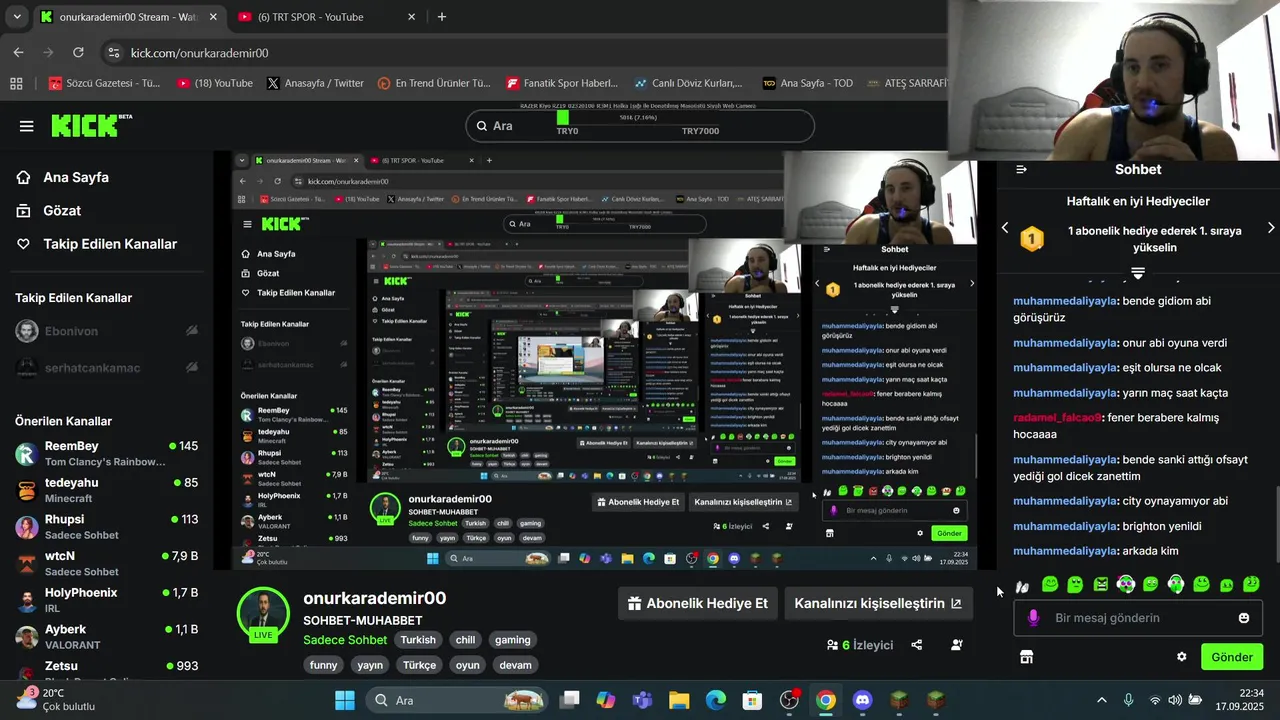Select the gaming tag

click(x=513, y=640)
